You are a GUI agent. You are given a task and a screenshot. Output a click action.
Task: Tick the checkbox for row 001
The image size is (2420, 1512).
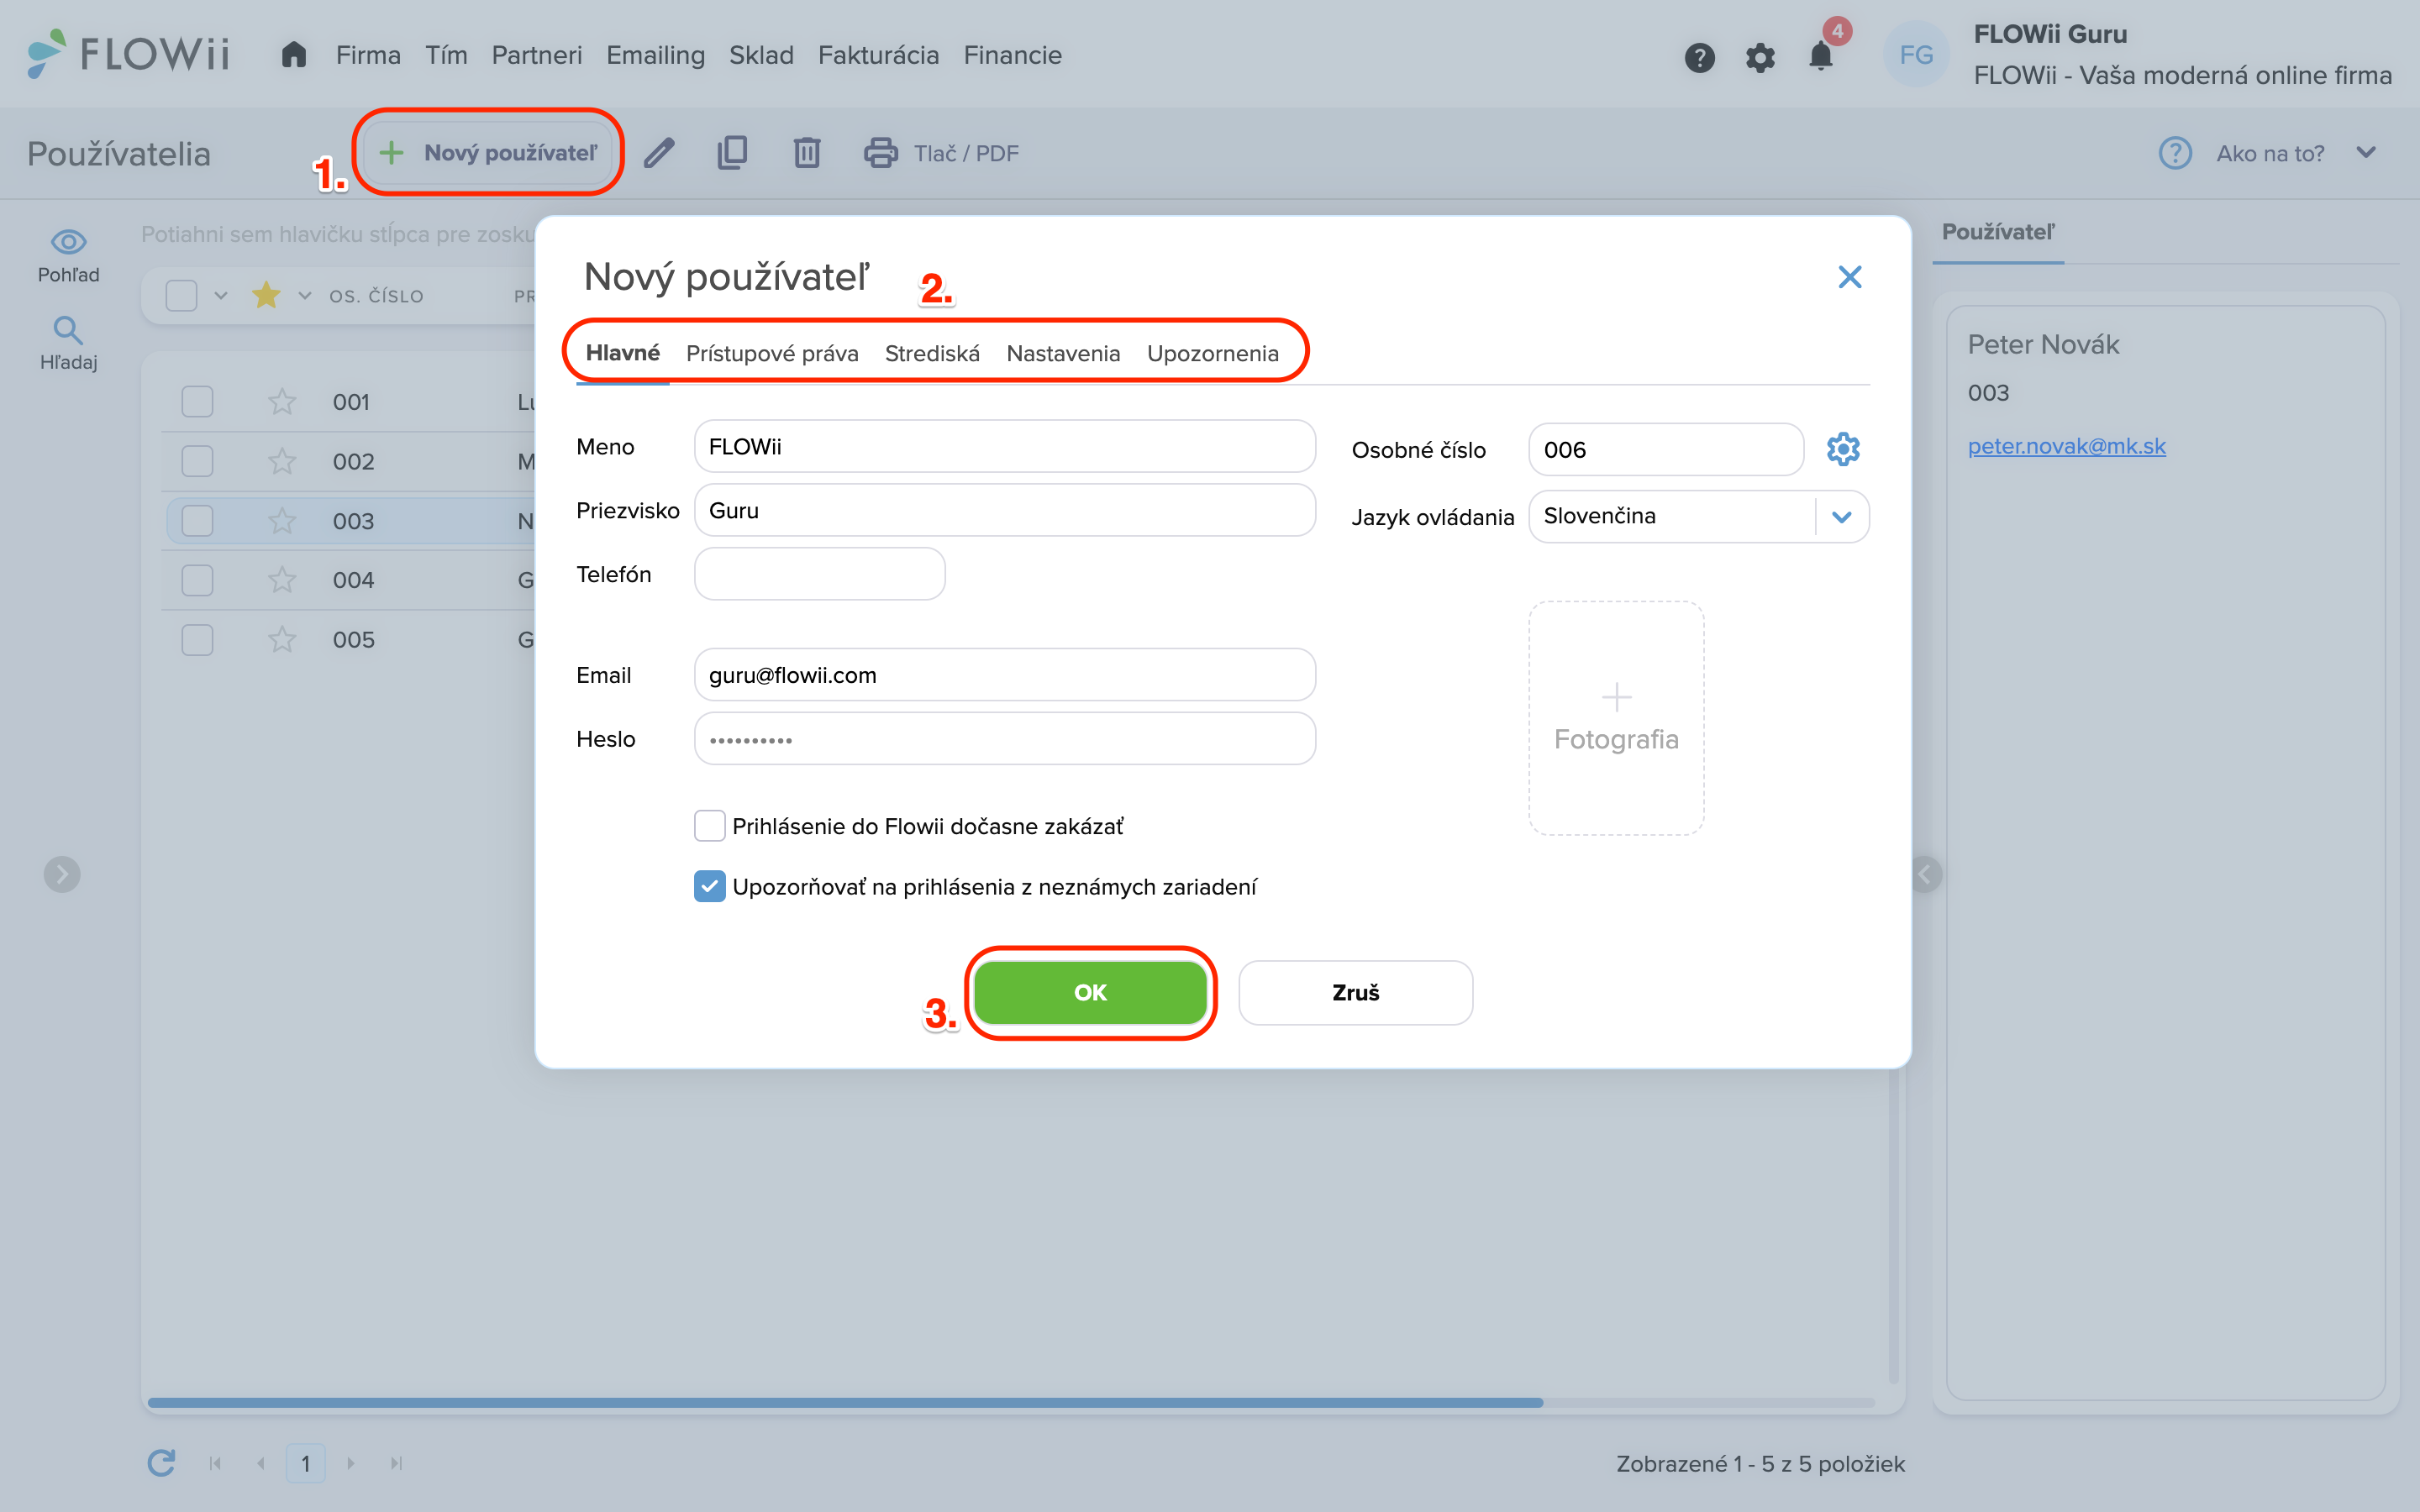(197, 402)
